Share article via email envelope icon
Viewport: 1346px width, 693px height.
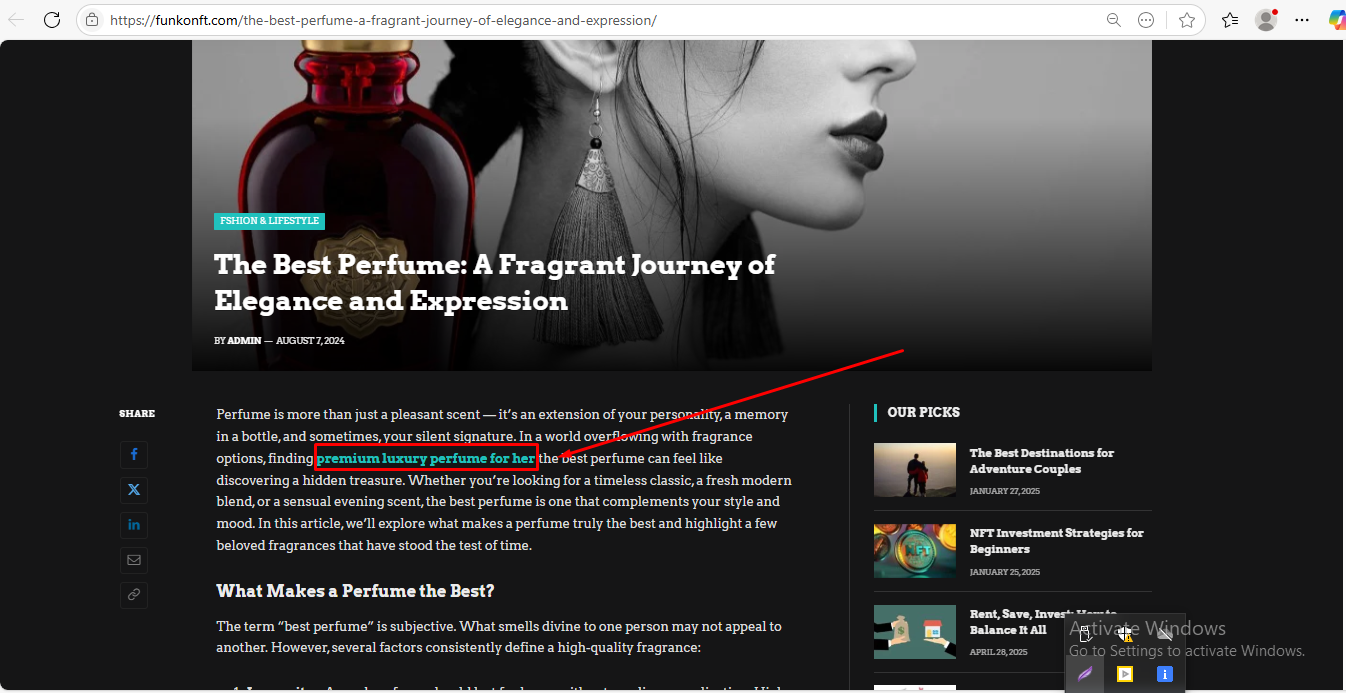134,560
